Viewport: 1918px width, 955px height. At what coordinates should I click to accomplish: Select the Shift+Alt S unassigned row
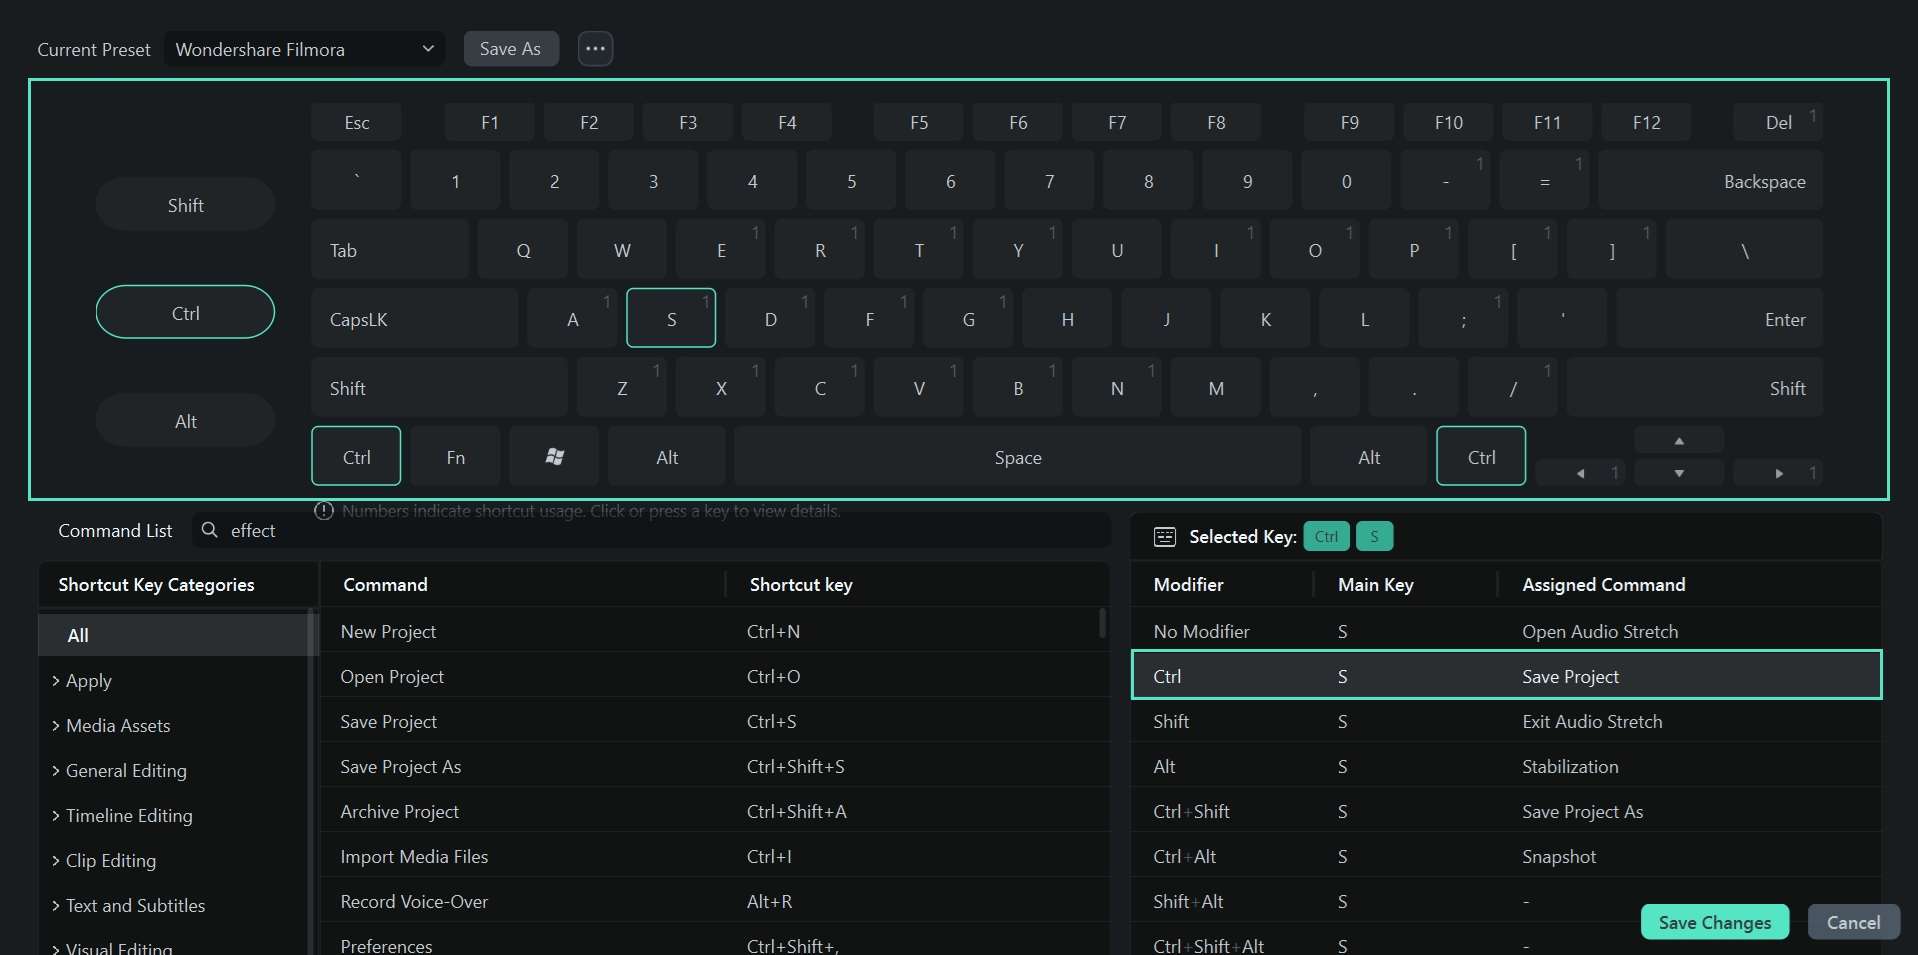click(x=1506, y=901)
